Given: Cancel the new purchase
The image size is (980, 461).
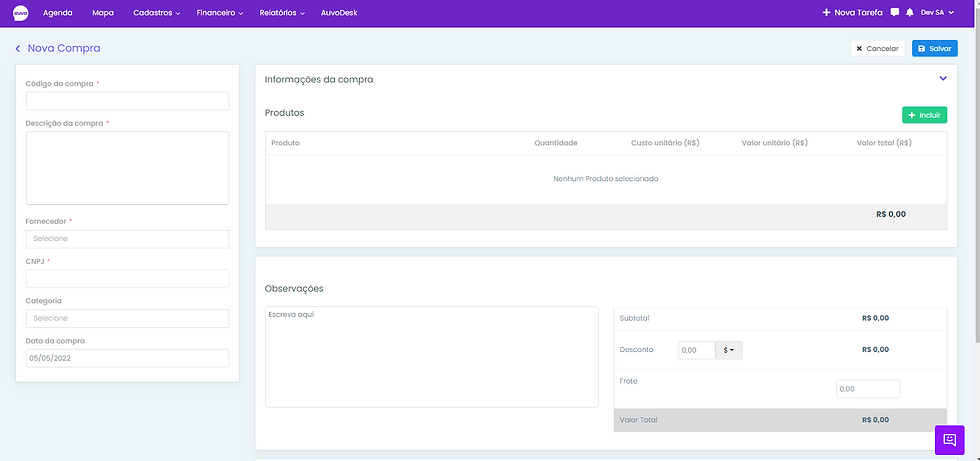Looking at the screenshot, I should click(x=878, y=49).
